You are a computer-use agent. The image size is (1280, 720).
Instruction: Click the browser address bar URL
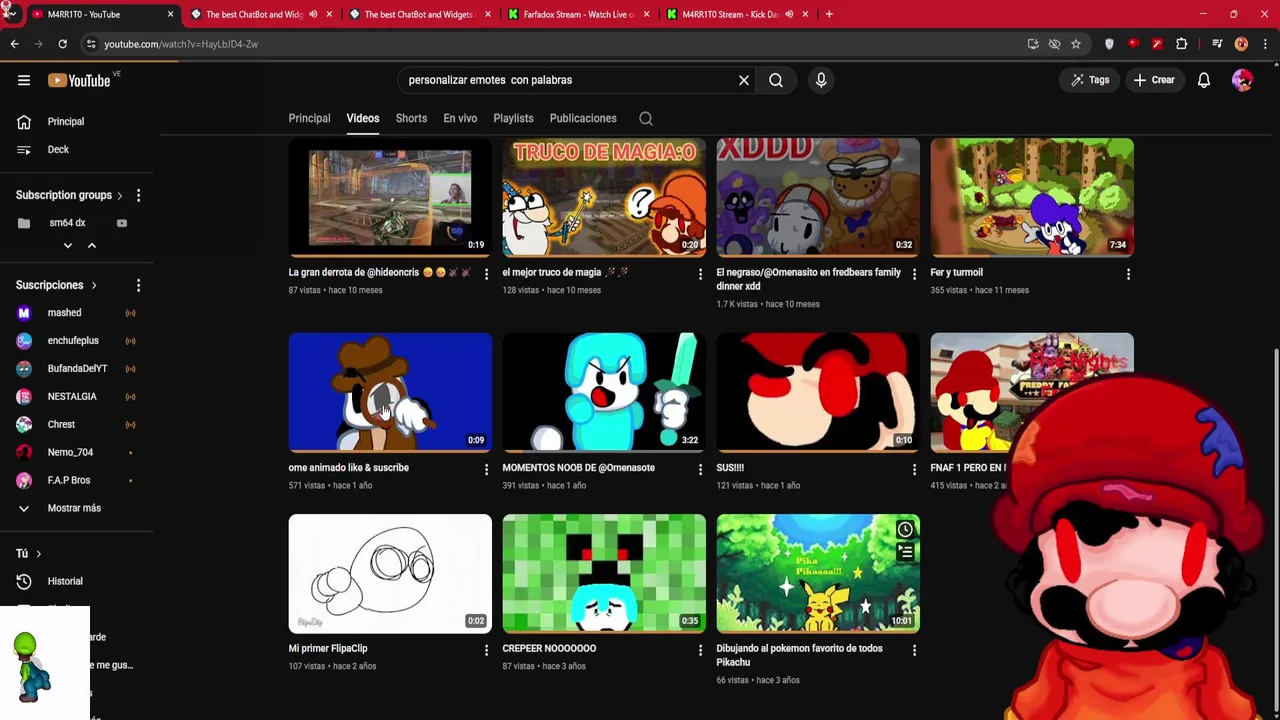tap(181, 44)
